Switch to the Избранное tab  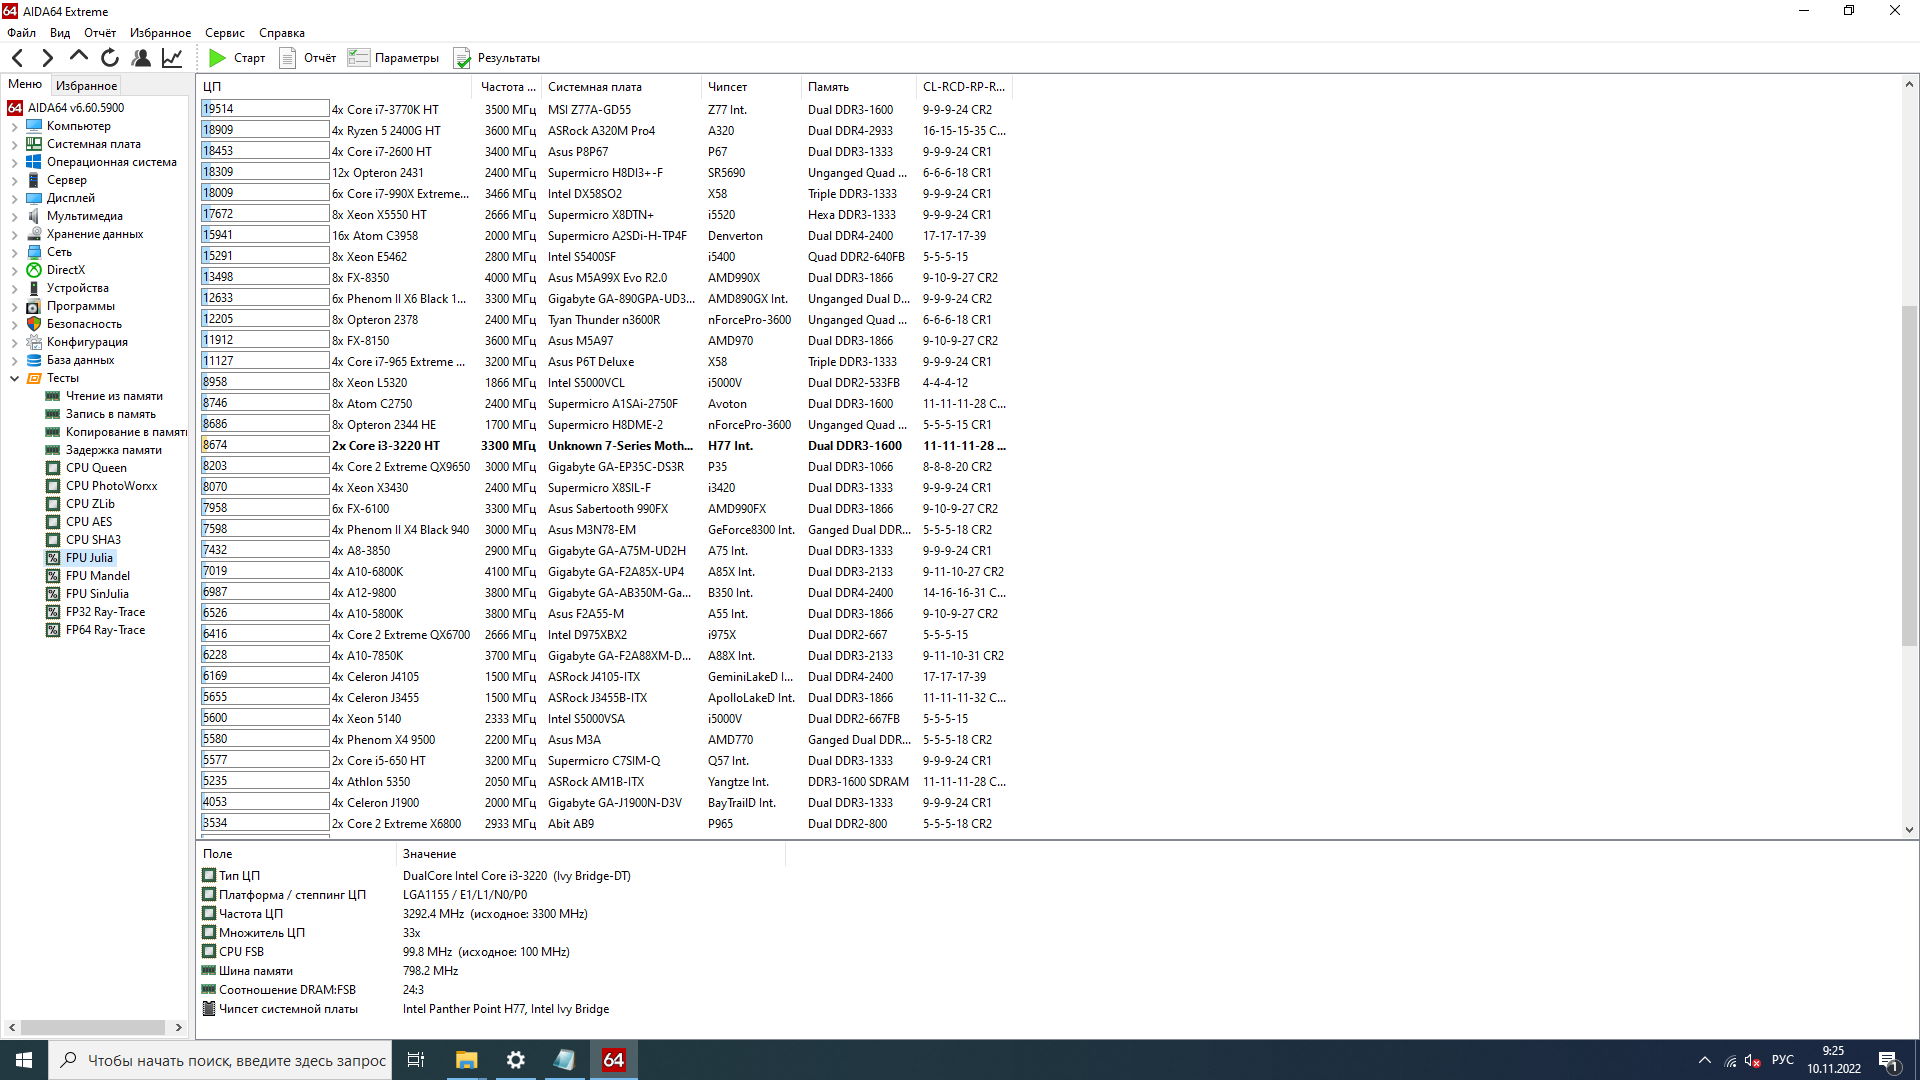(x=86, y=86)
